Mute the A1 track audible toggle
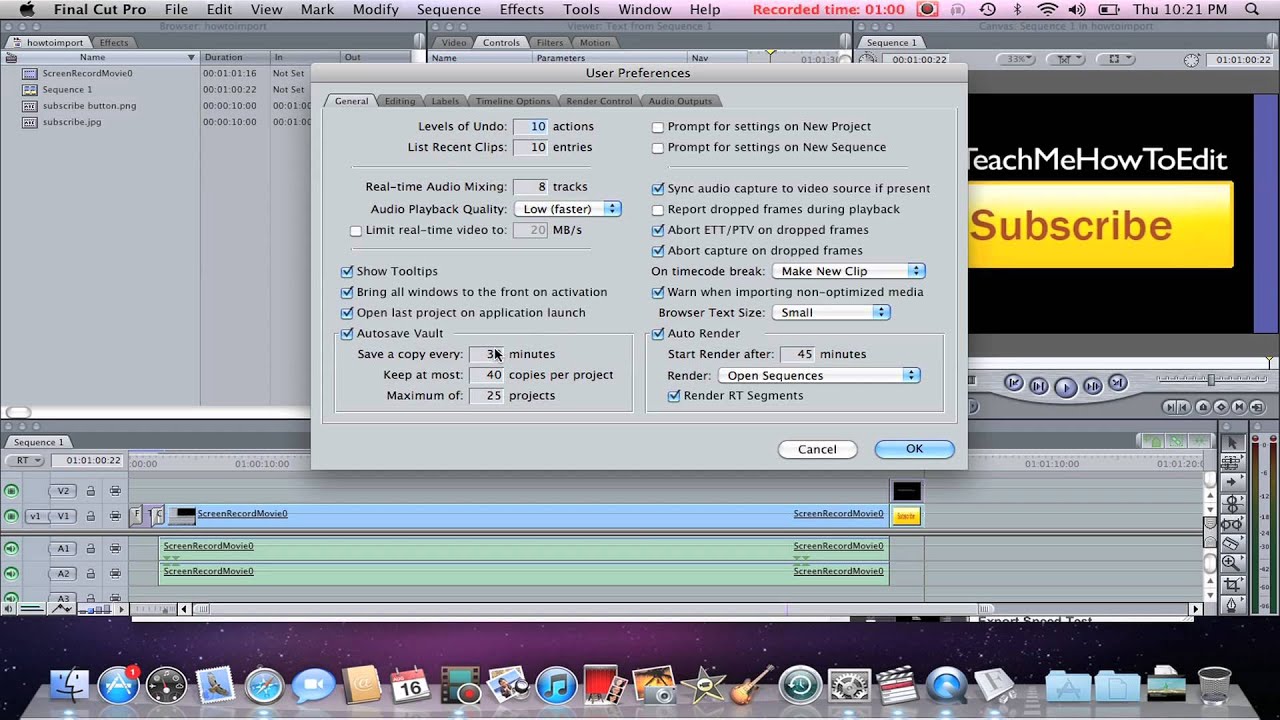 pos(11,548)
